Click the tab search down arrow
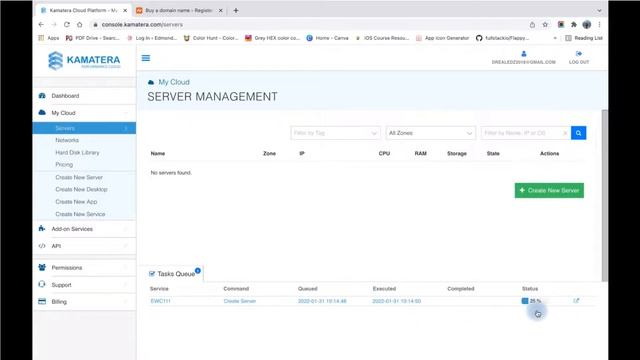640x360 pixels. tap(599, 11)
